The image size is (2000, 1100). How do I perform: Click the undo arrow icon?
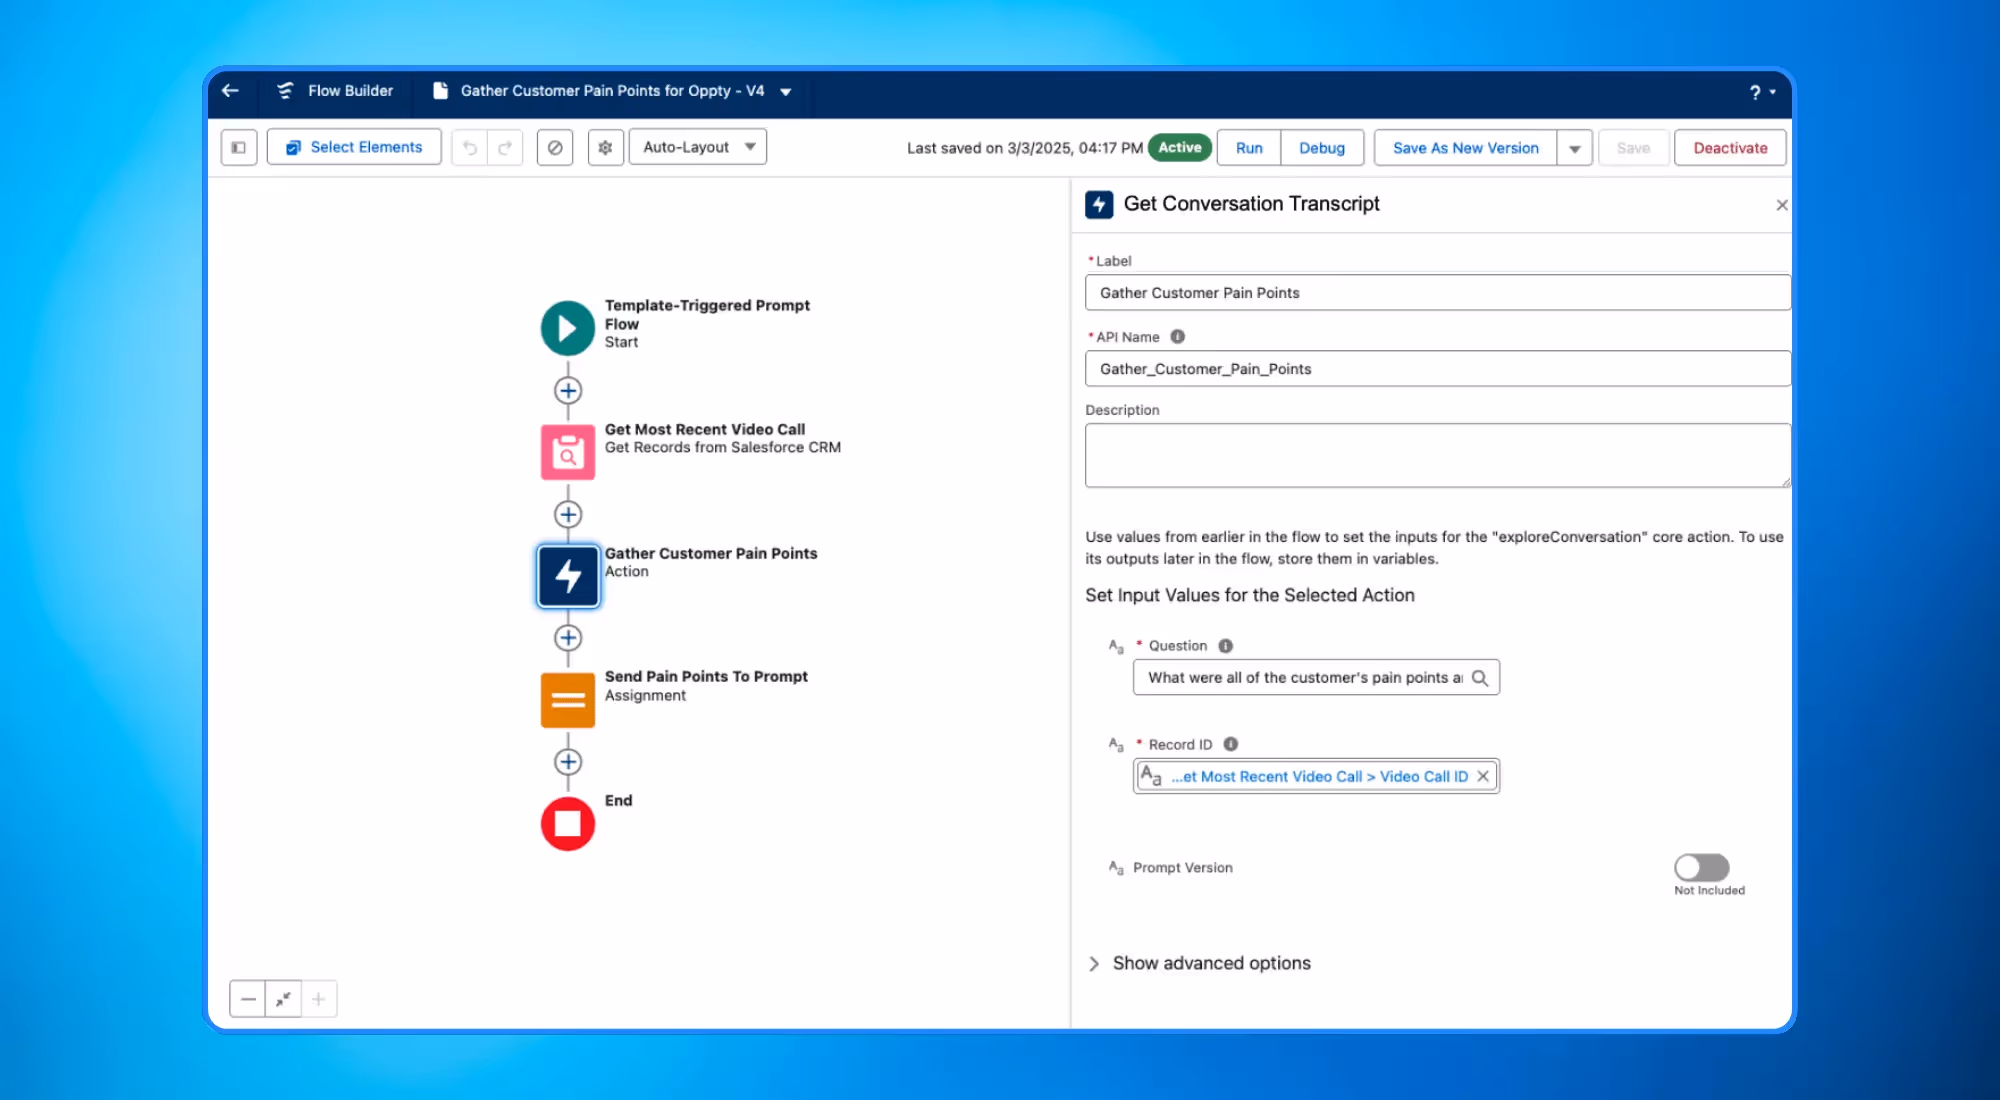click(x=470, y=147)
